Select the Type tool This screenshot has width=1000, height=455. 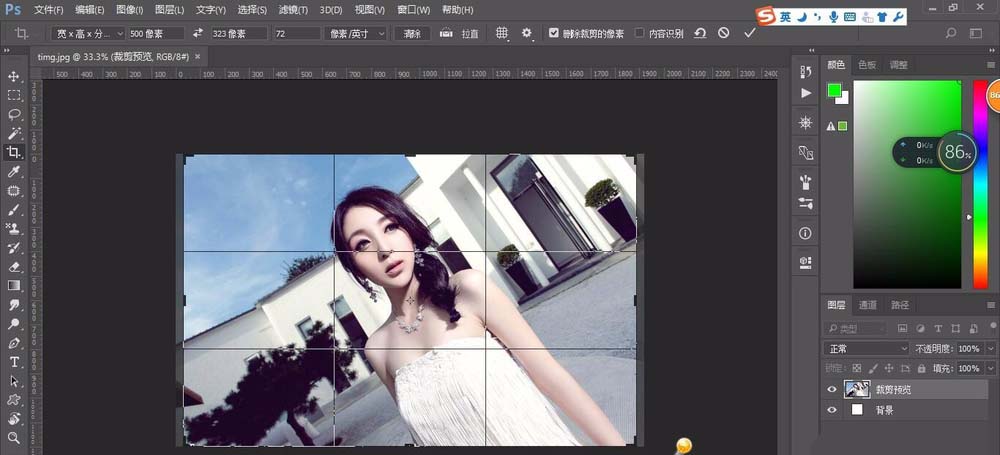[x=14, y=362]
